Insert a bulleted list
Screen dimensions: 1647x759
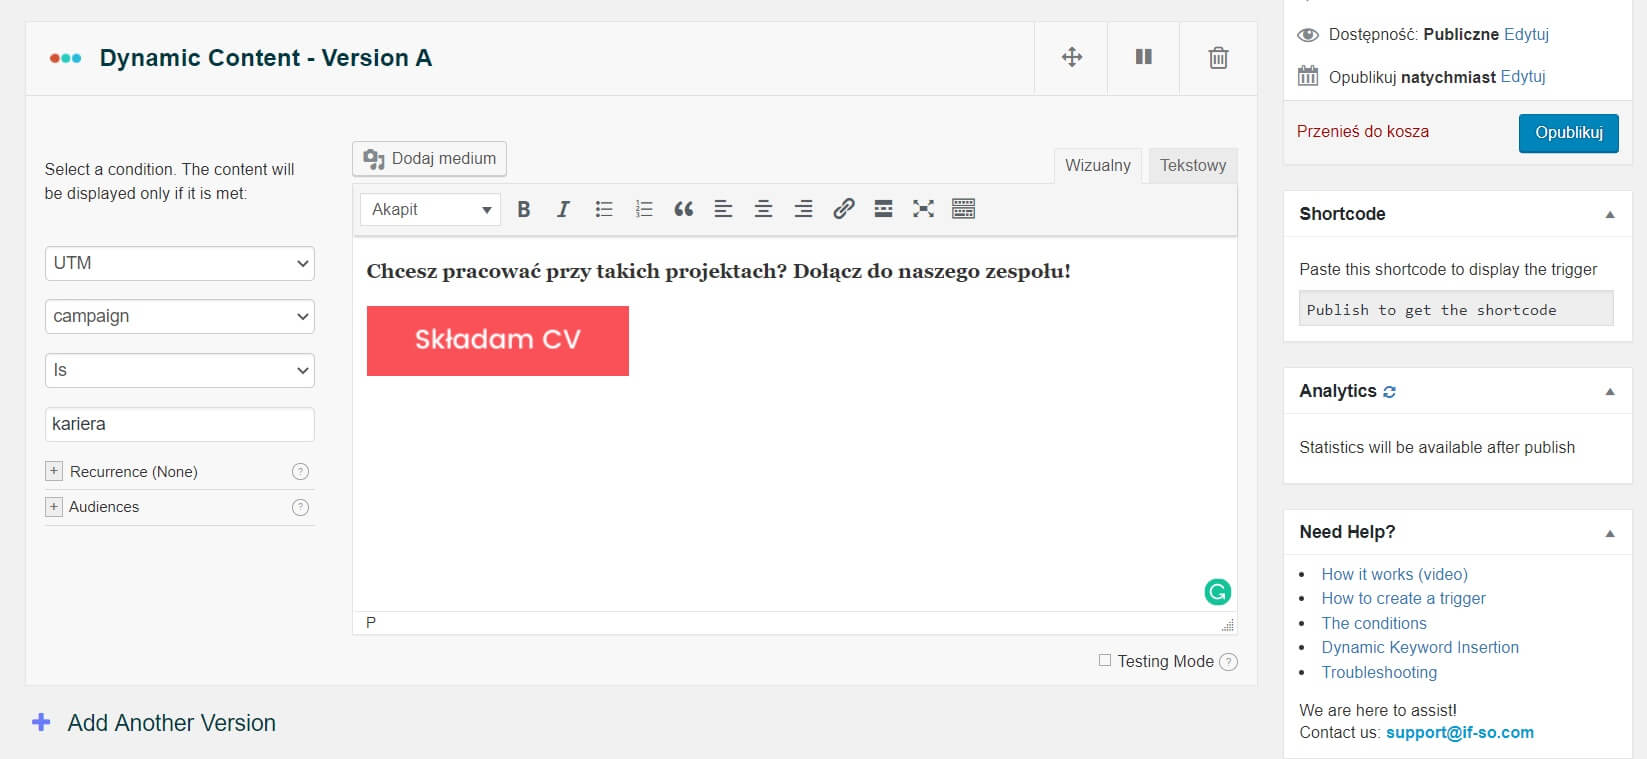603,209
